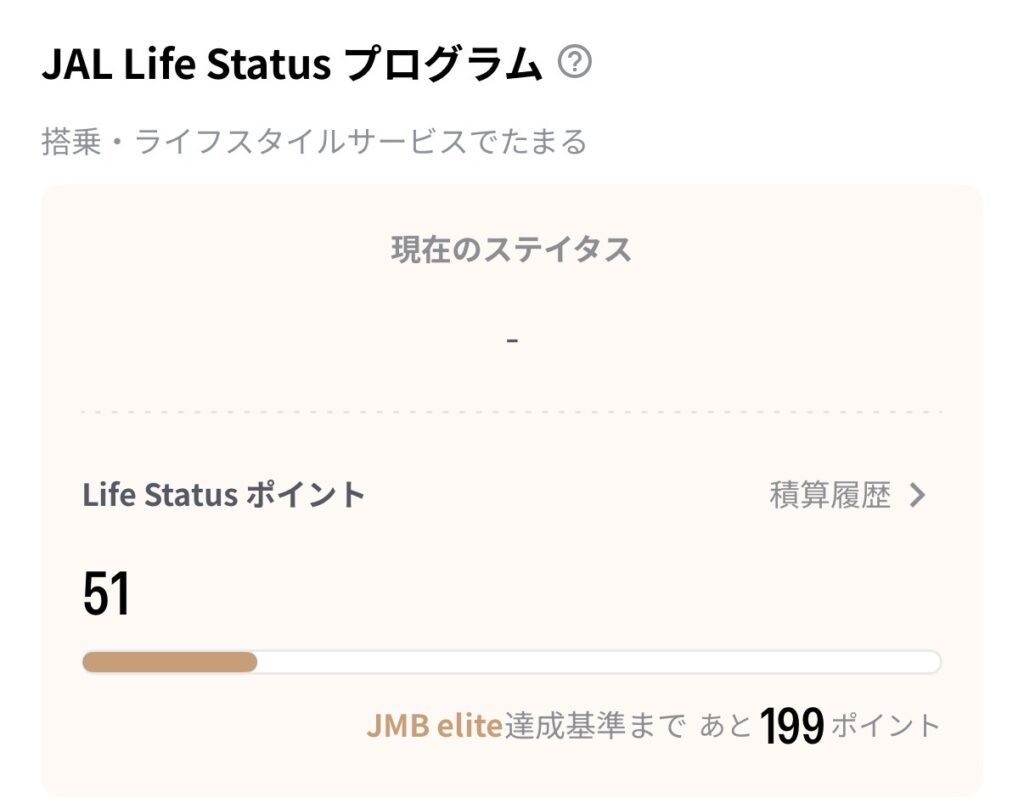The width and height of the screenshot is (1024, 803).
Task: Select the Life Status ポイント label
Action: point(224,495)
